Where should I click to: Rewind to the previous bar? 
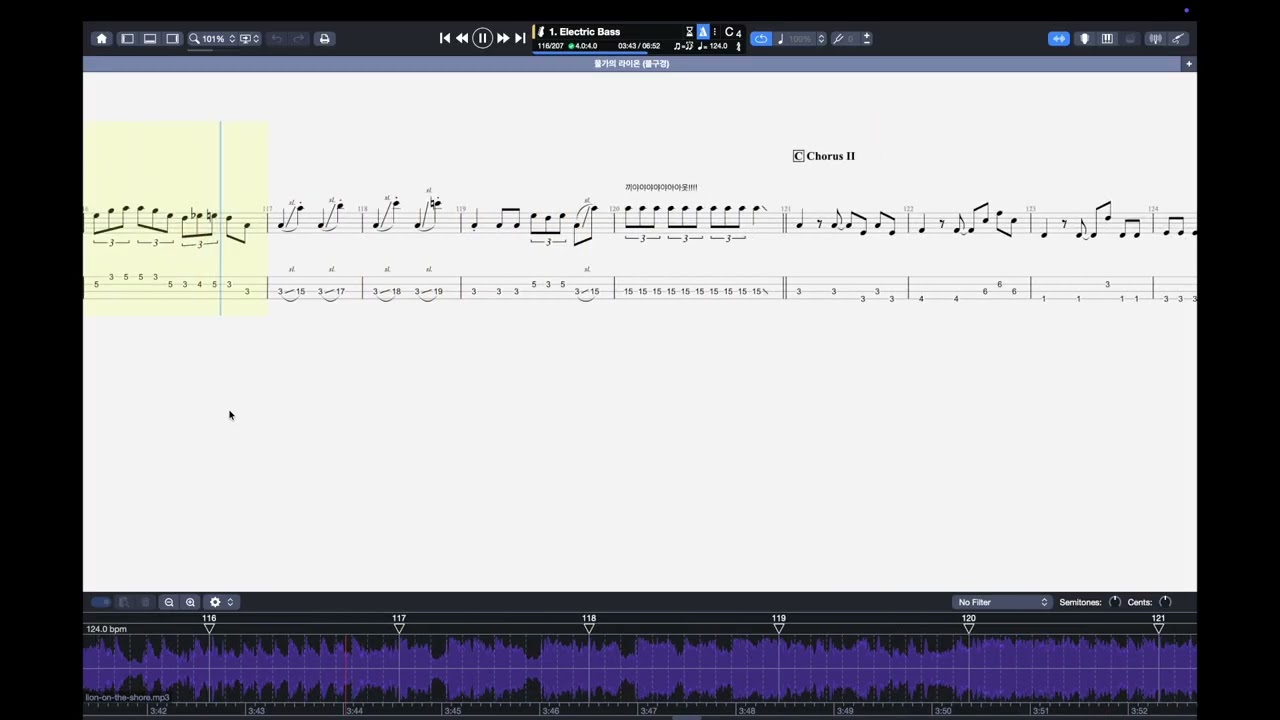[x=462, y=38]
